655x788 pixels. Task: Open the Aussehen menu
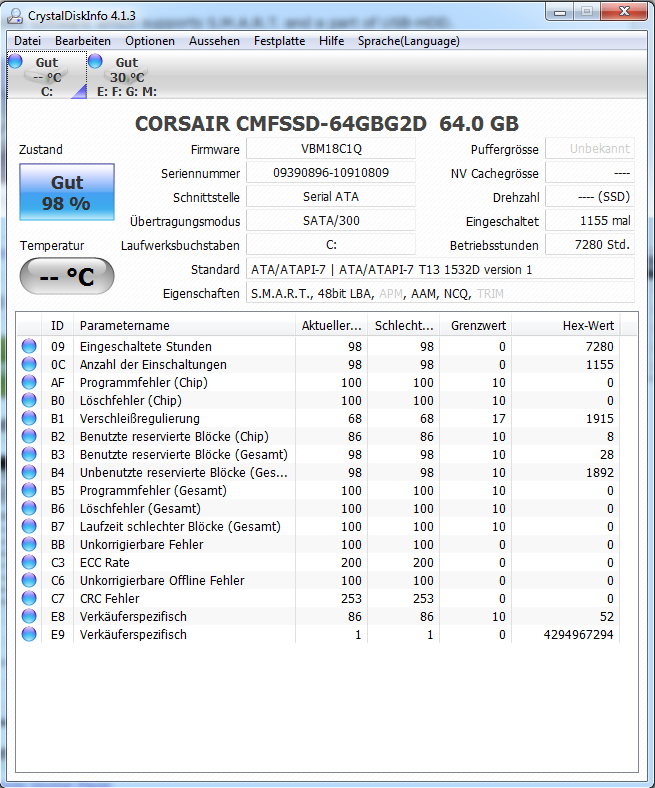click(214, 41)
